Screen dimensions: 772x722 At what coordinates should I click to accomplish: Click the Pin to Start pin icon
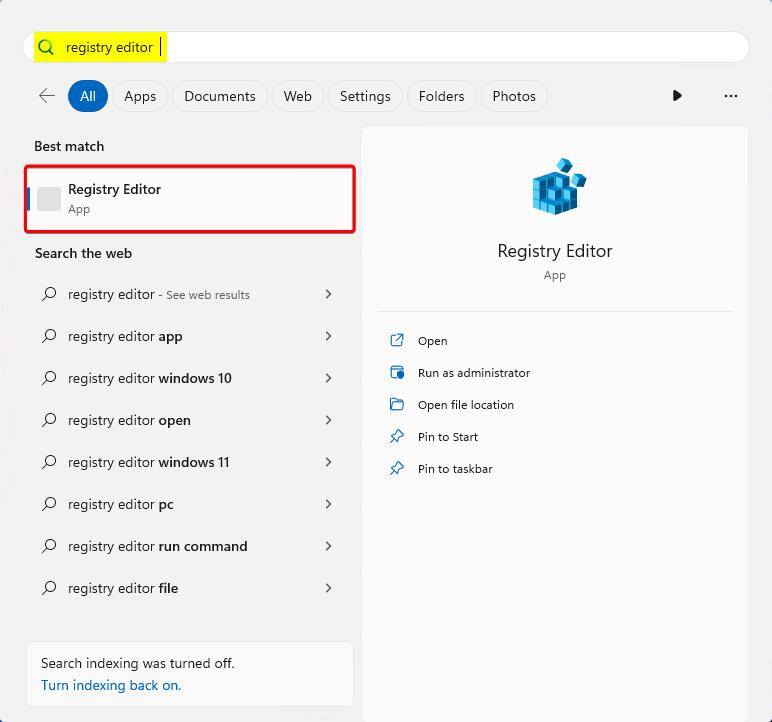click(x=397, y=437)
